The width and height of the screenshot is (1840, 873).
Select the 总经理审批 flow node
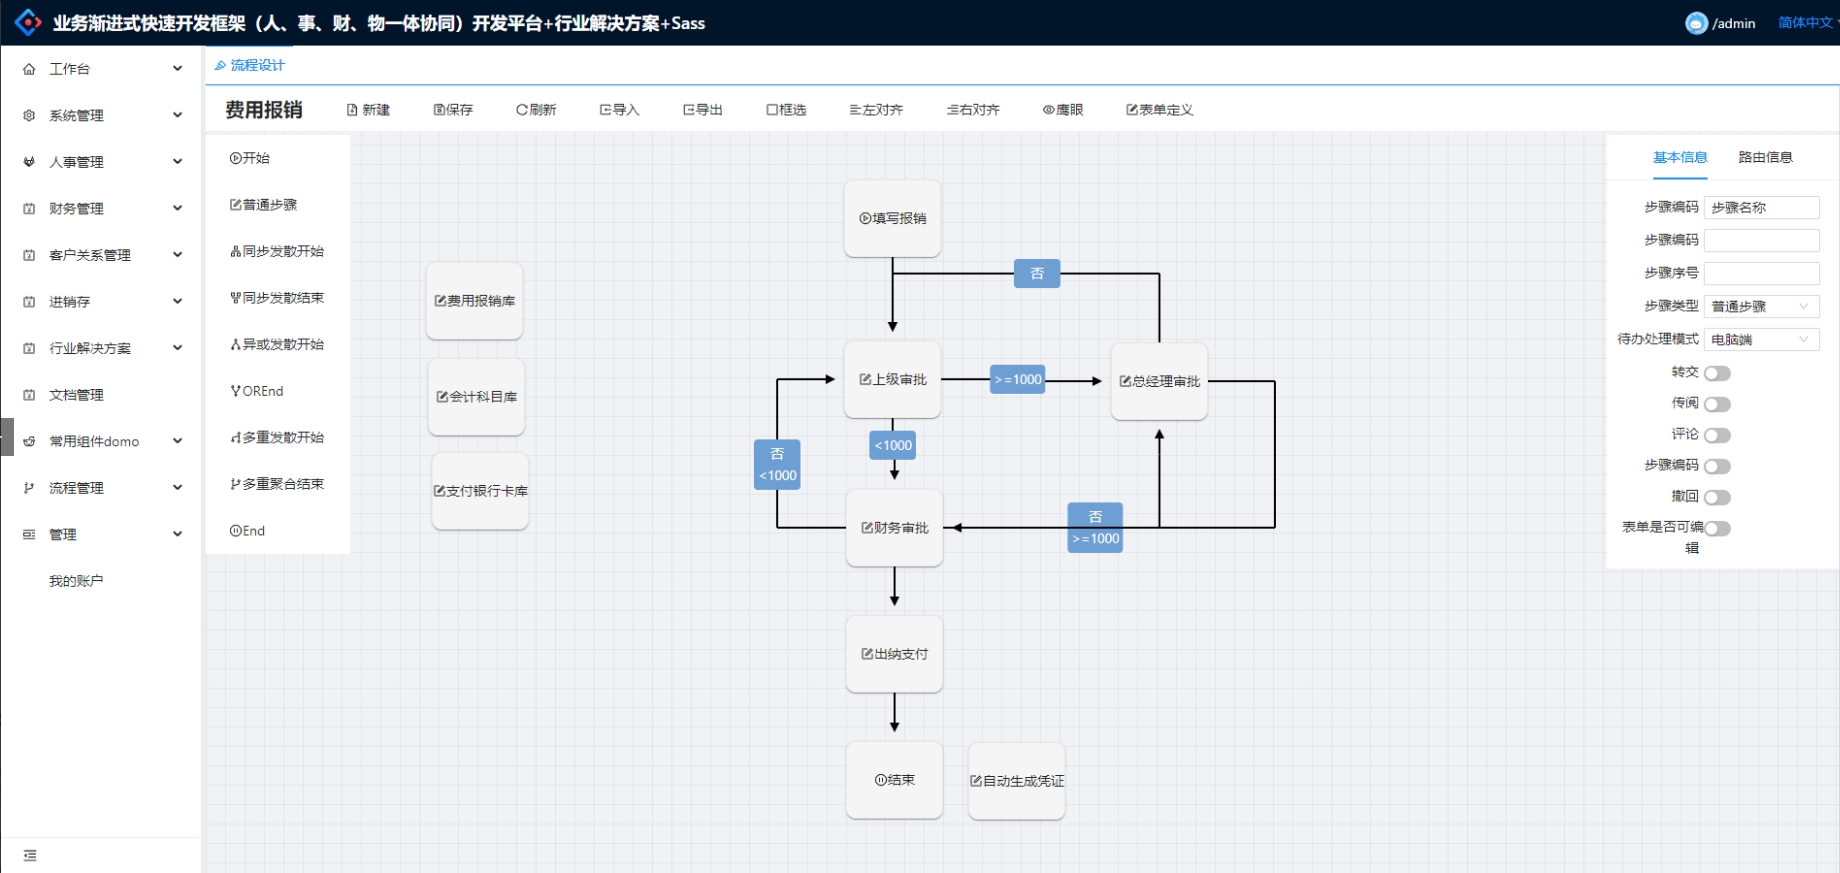click(x=1159, y=381)
